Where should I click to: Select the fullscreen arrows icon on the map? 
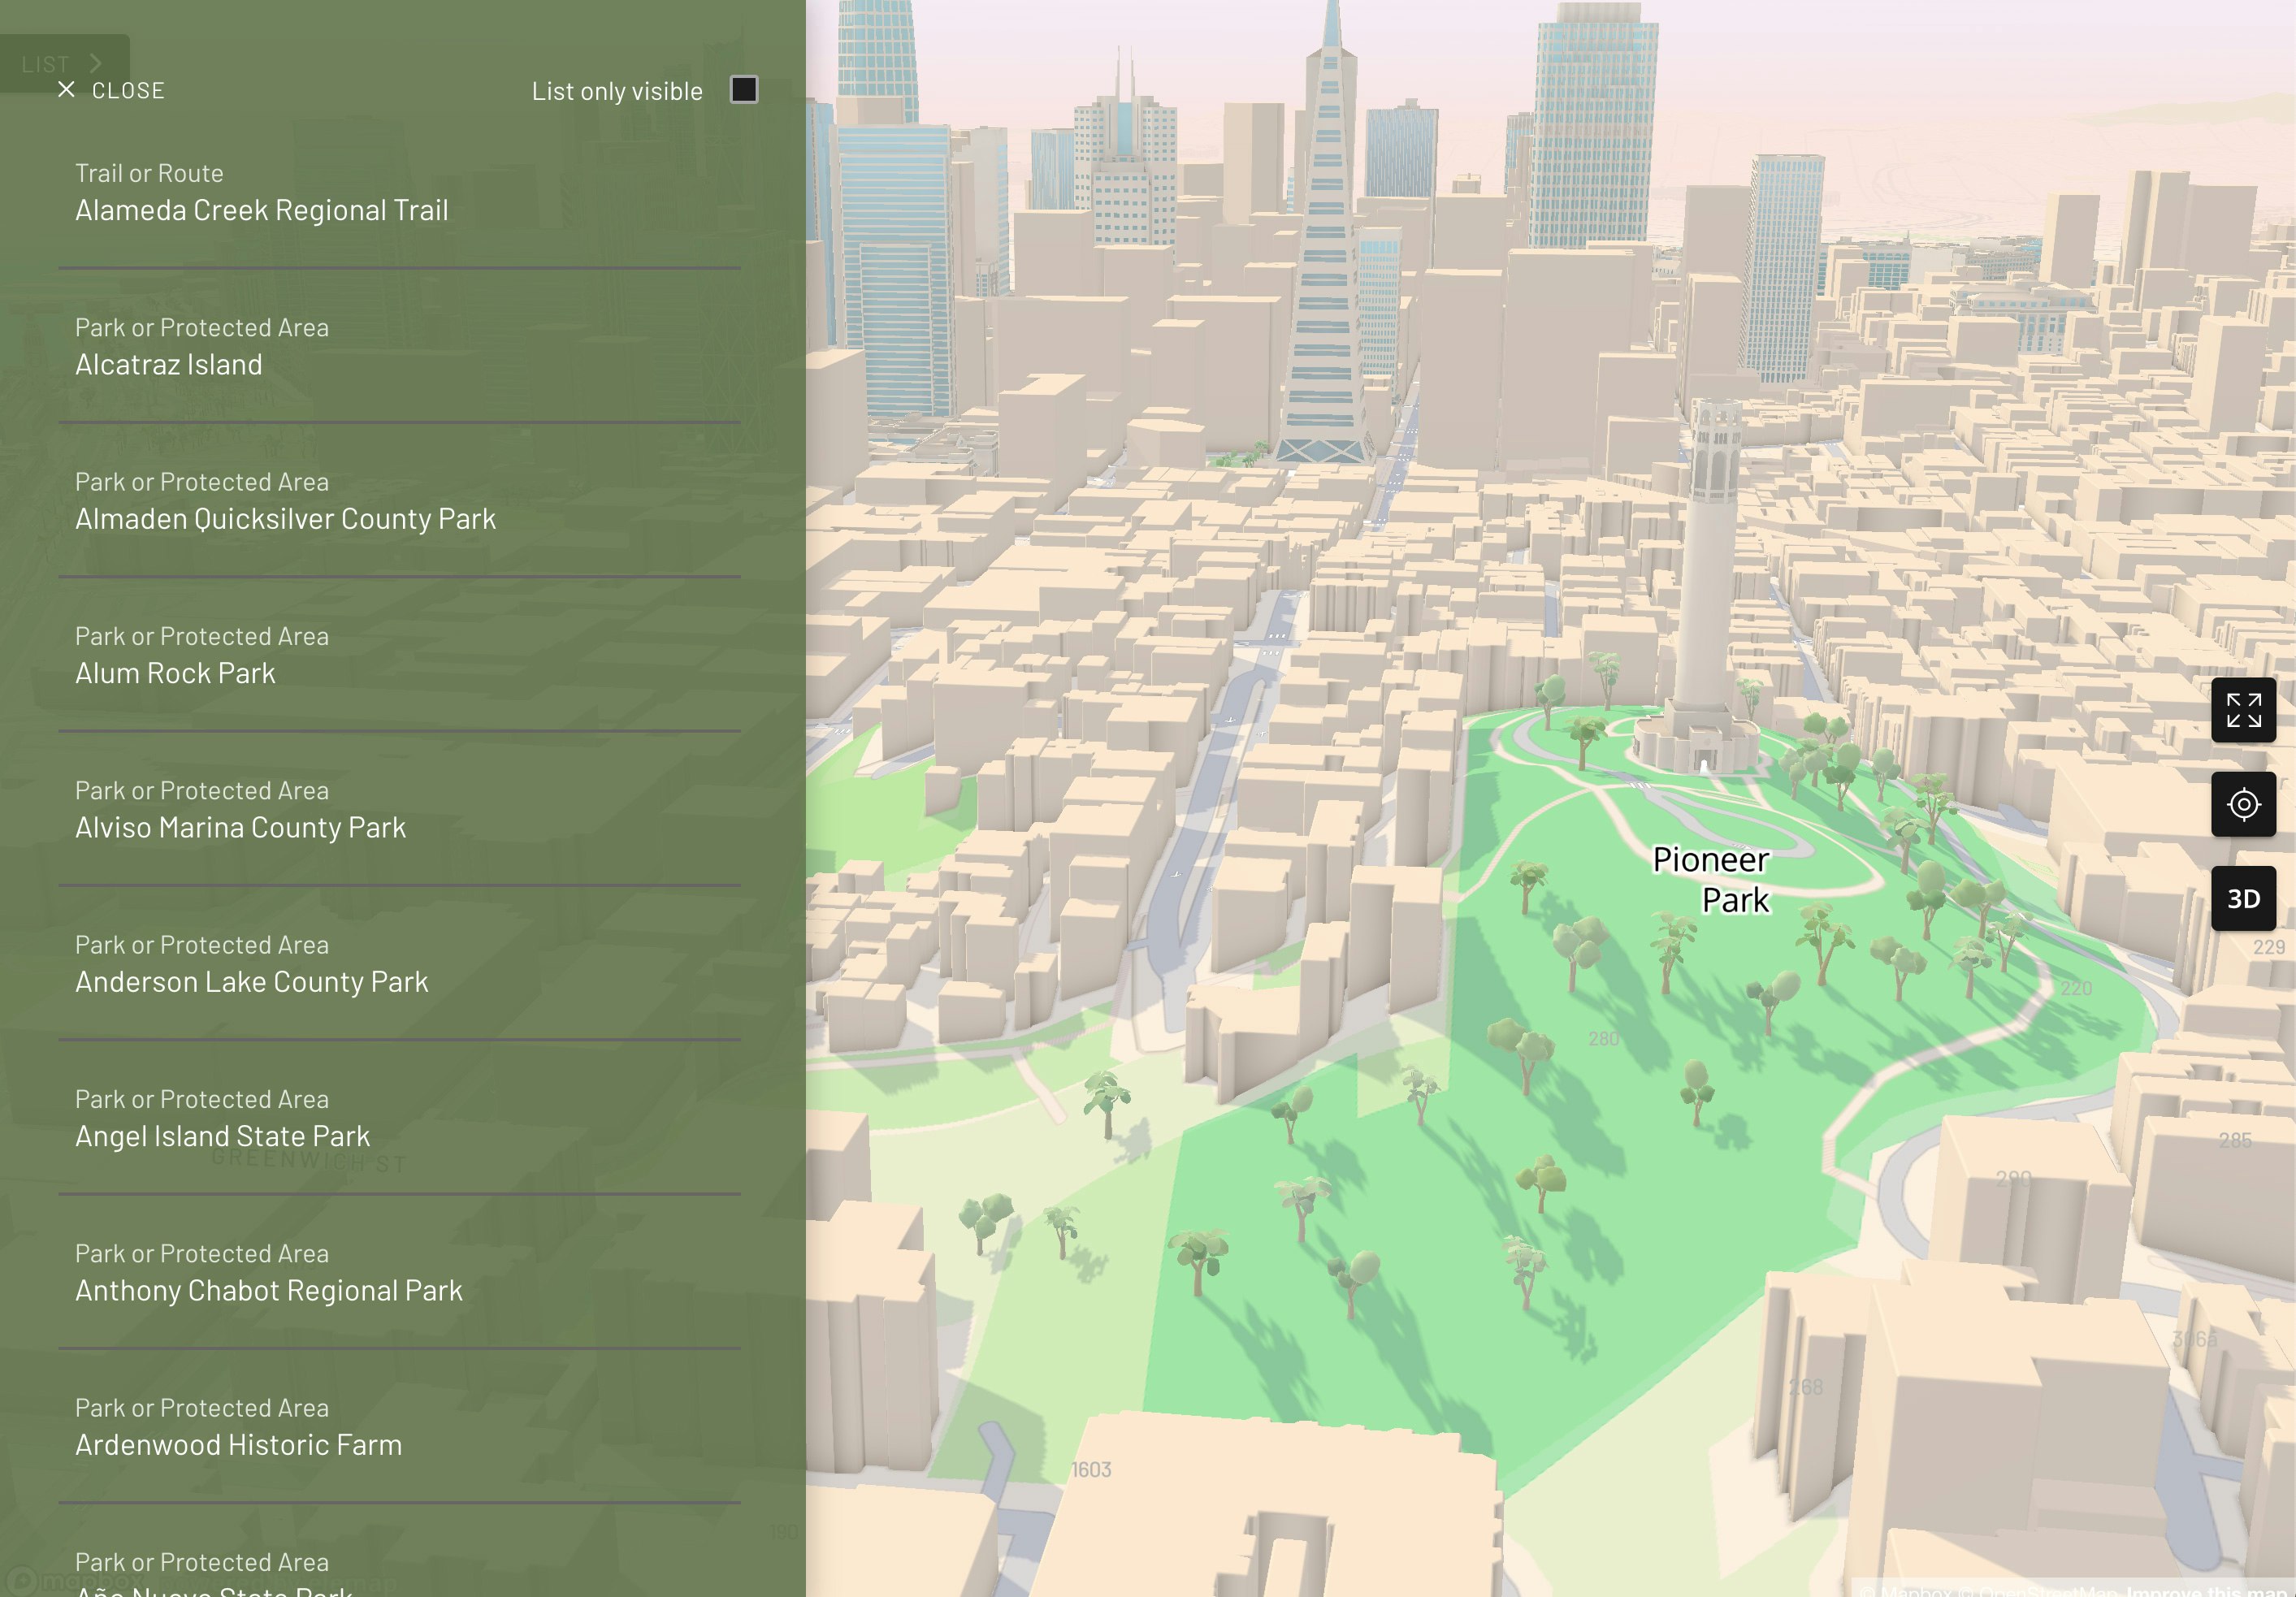pyautogui.click(x=2243, y=711)
